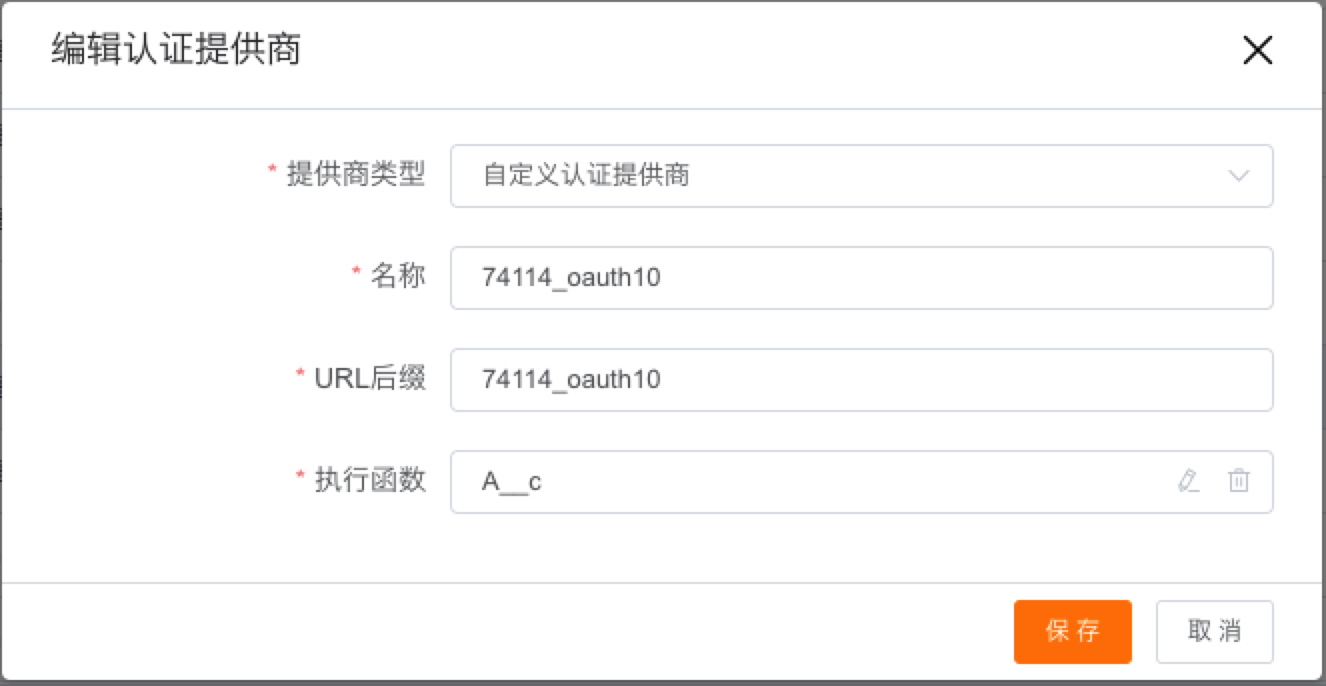Click the 执行函数 field label
Viewport: 1326px width, 686px height.
(x=370, y=480)
